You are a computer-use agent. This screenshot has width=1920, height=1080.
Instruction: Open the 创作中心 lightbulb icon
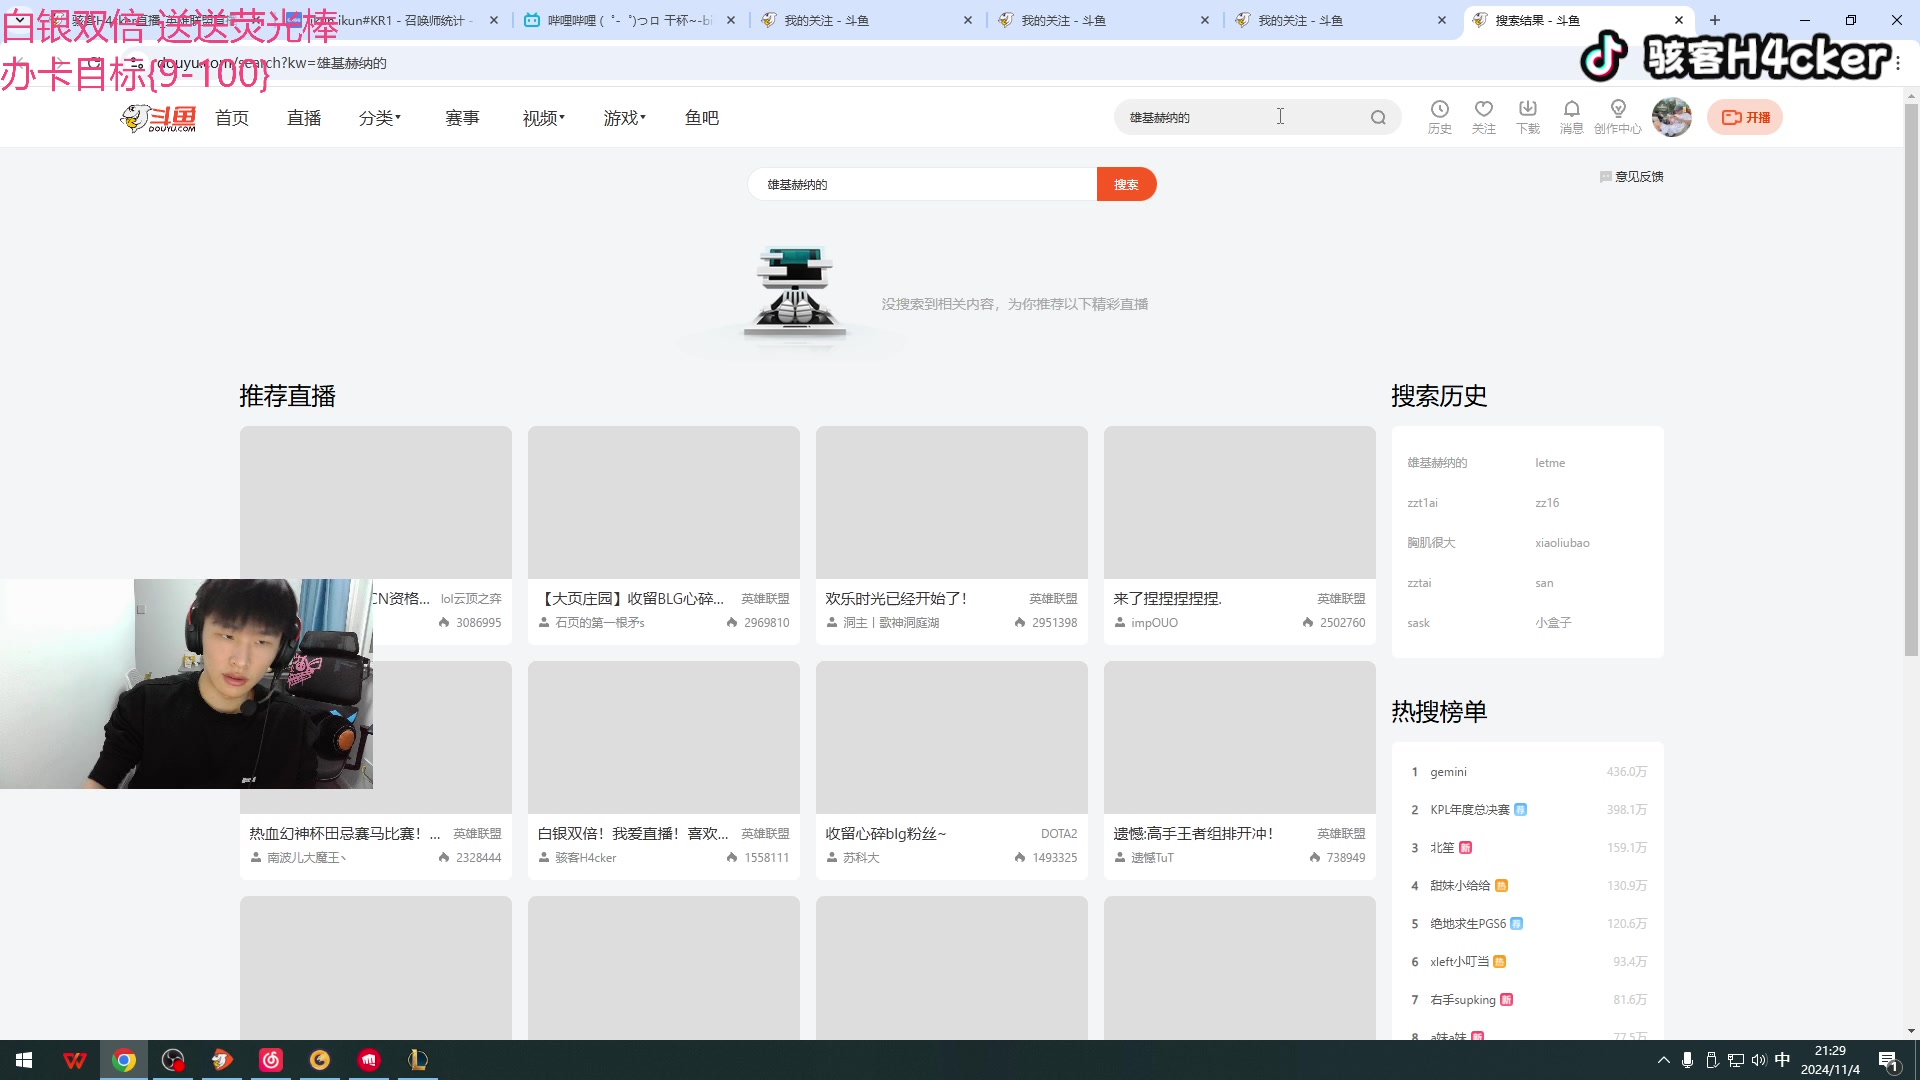(x=1618, y=117)
